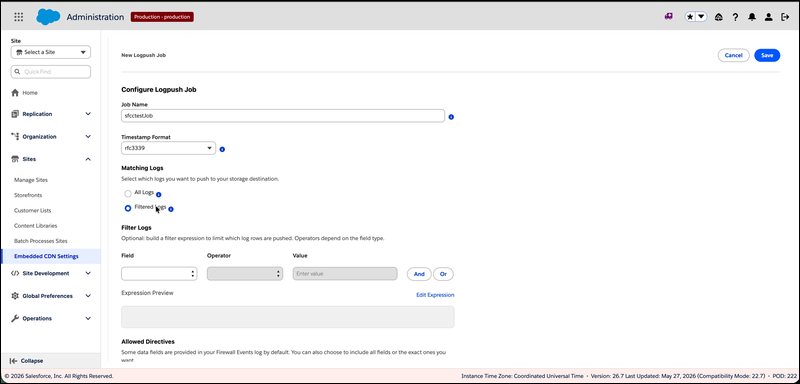Viewport: 800px width, 384px height.
Task: Collapse the Sites section chevron
Action: click(x=88, y=159)
